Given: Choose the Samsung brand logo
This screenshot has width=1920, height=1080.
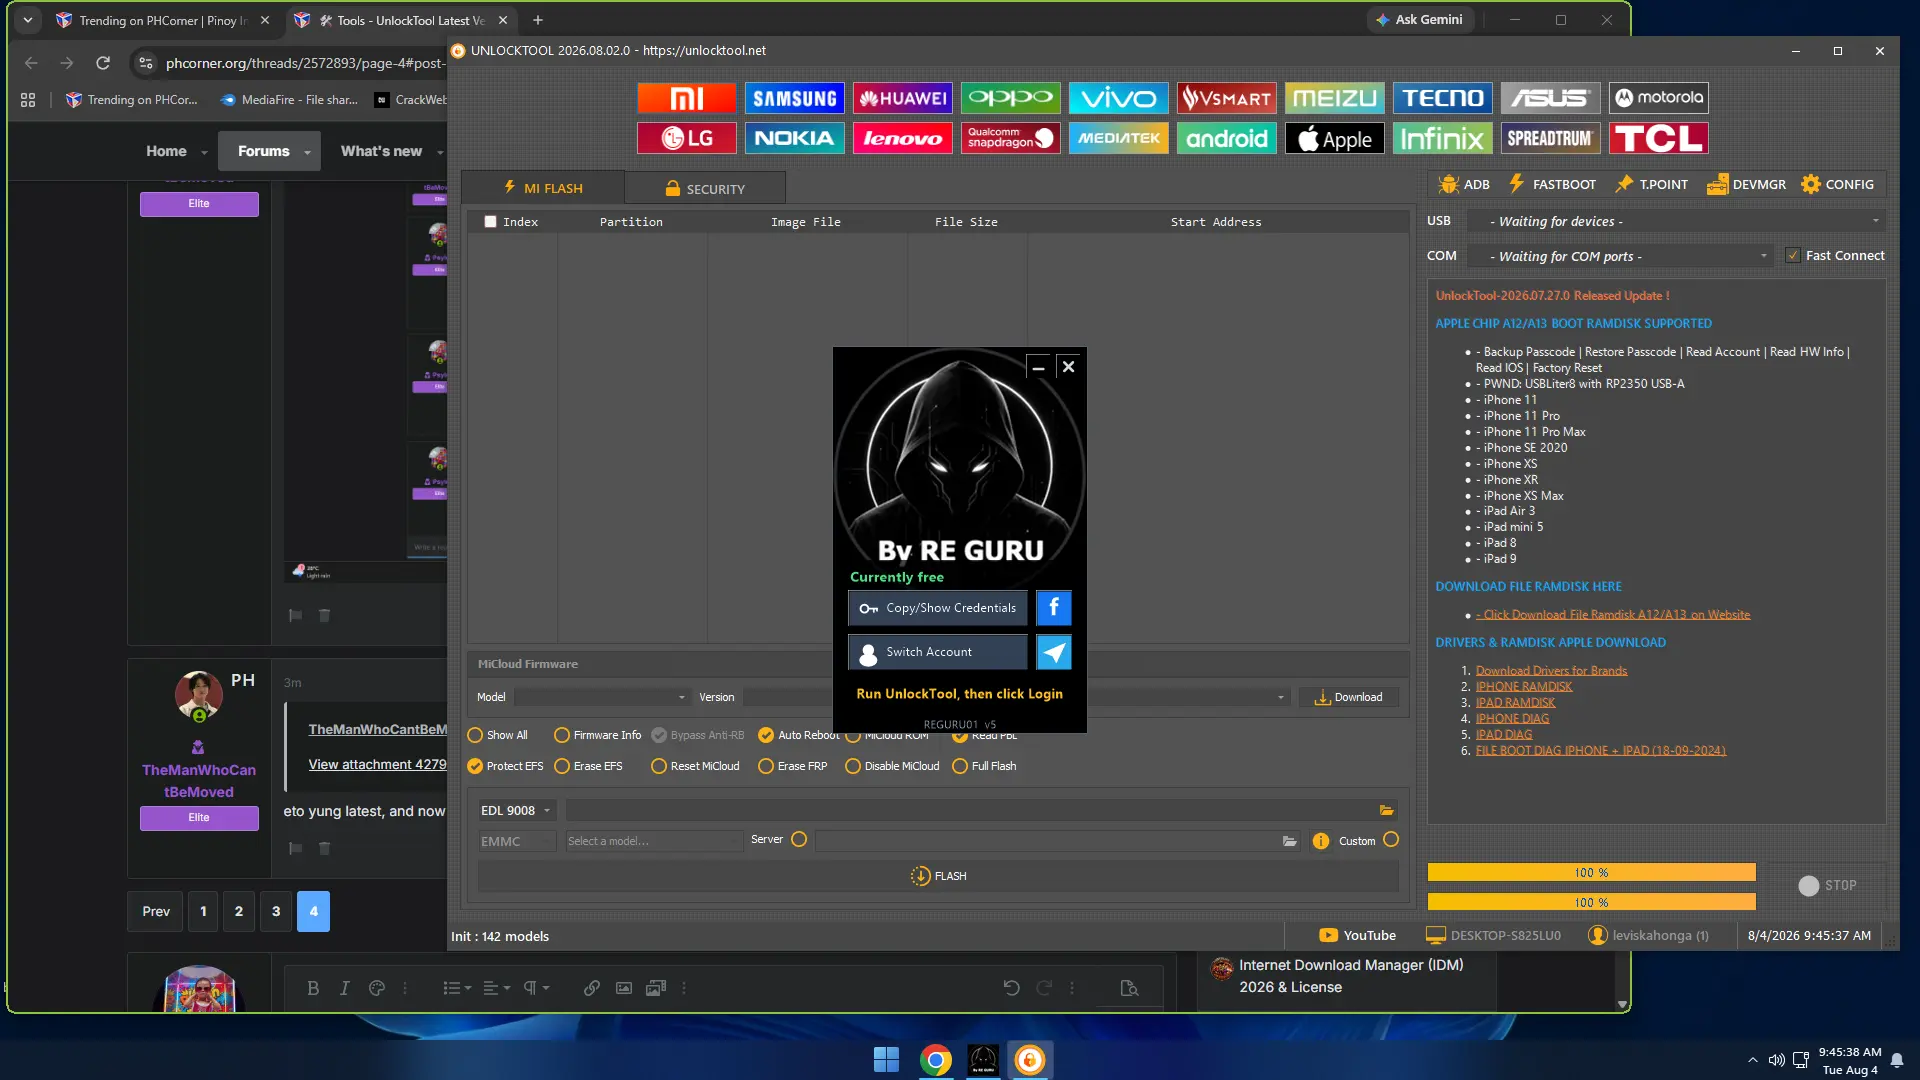Looking at the screenshot, I should coord(795,98).
